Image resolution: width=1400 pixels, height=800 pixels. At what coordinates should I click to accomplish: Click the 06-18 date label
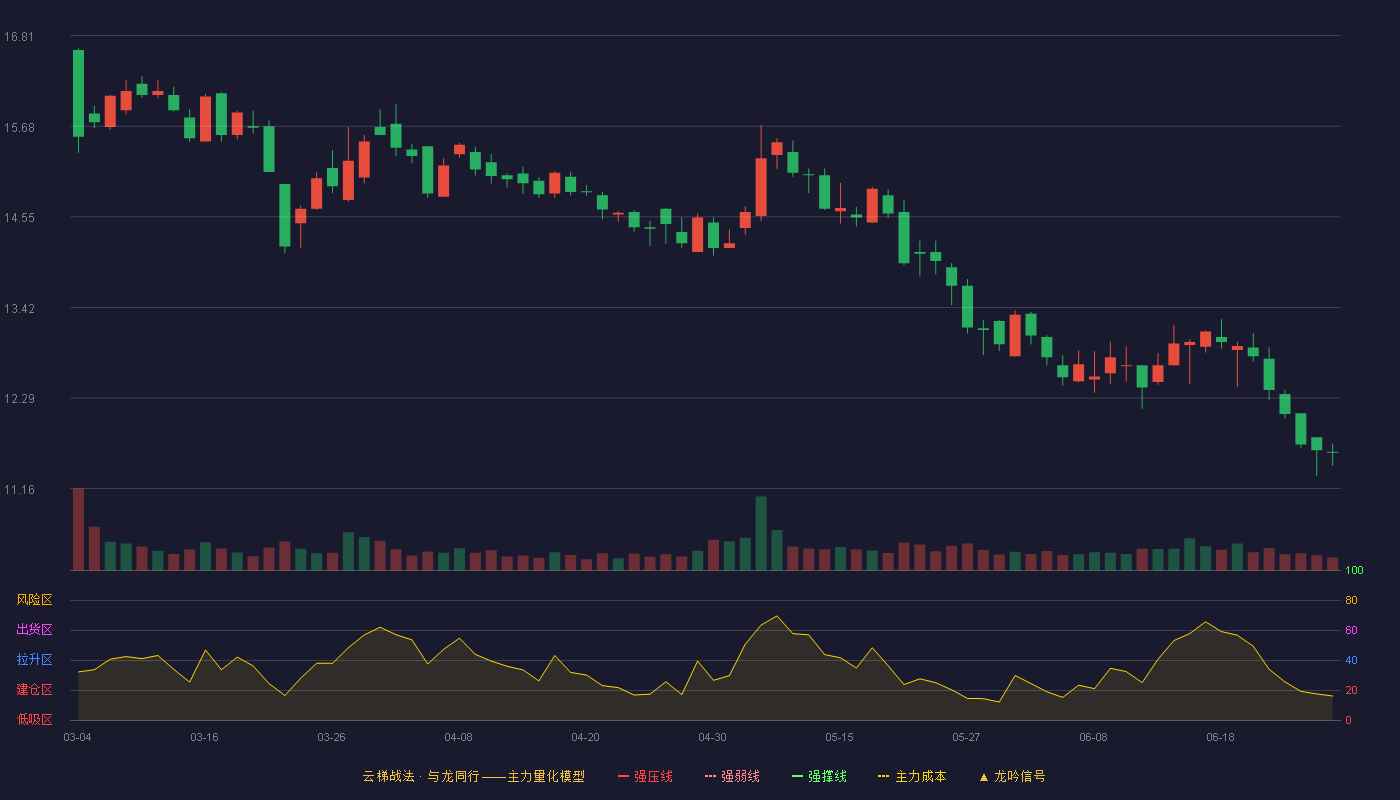(1220, 737)
